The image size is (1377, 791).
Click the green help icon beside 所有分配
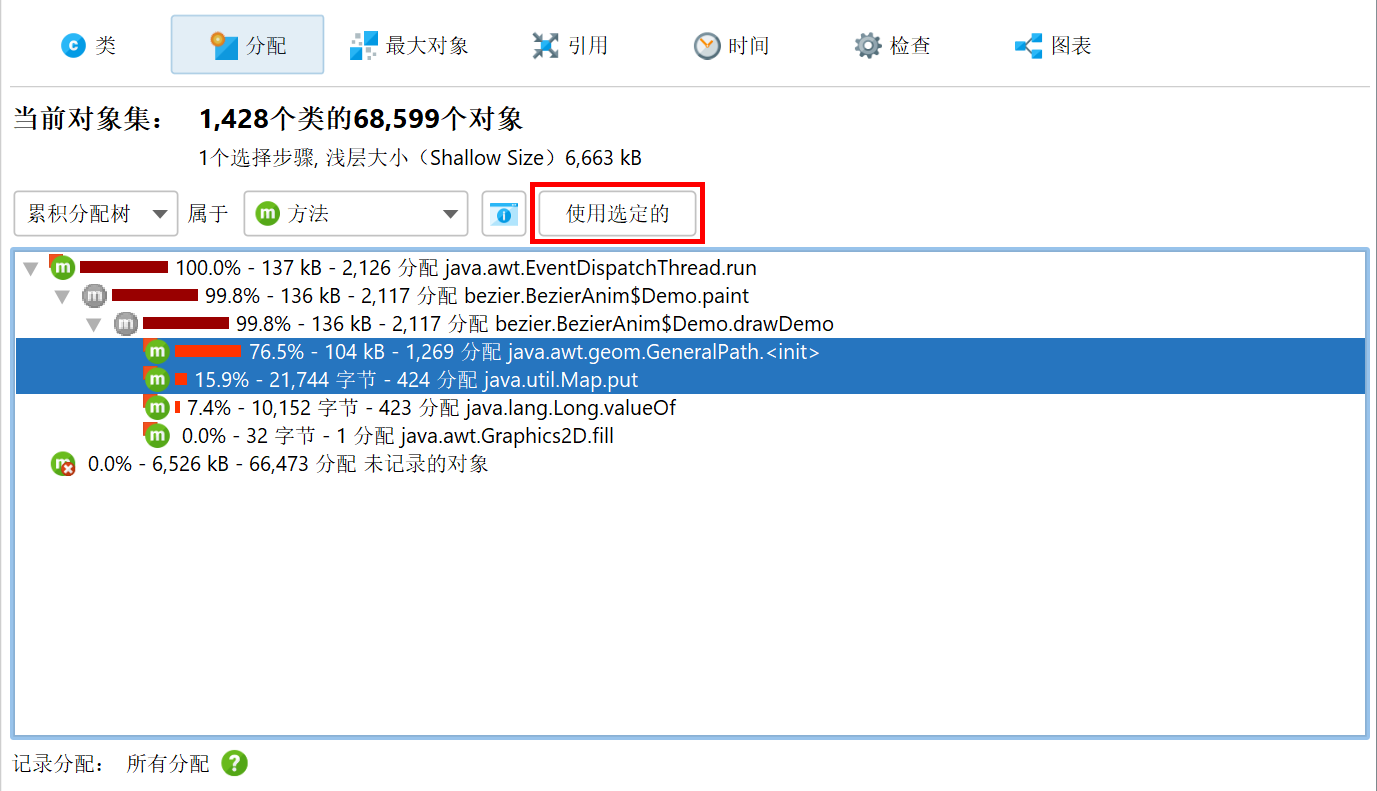(x=234, y=764)
